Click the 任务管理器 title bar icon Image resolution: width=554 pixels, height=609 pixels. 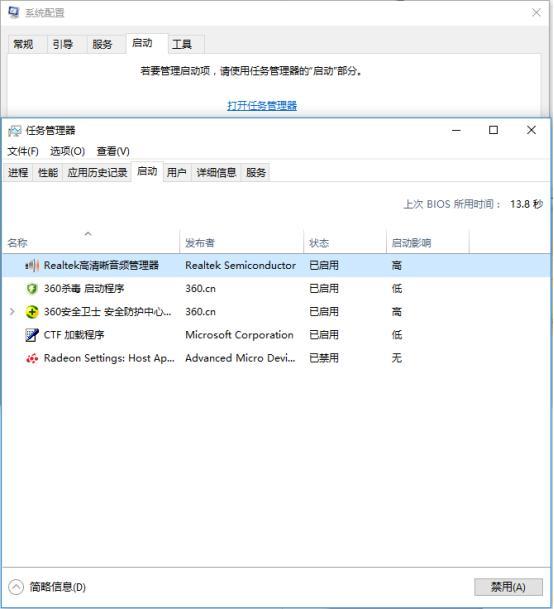(15, 131)
